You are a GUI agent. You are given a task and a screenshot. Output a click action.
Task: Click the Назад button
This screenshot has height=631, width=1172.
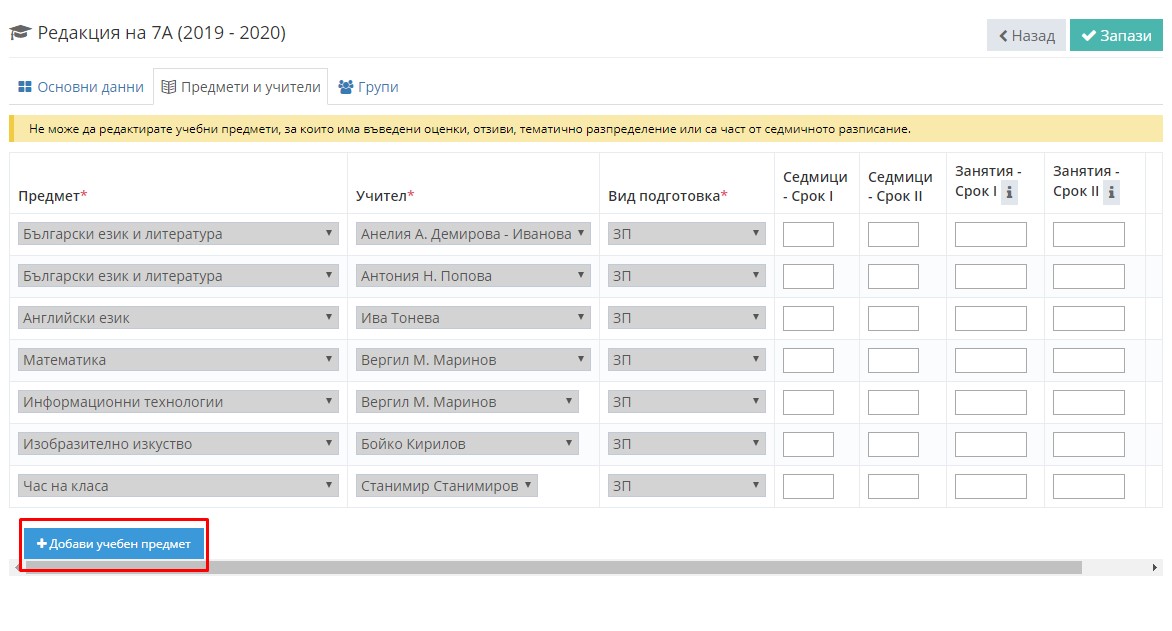(x=1026, y=35)
